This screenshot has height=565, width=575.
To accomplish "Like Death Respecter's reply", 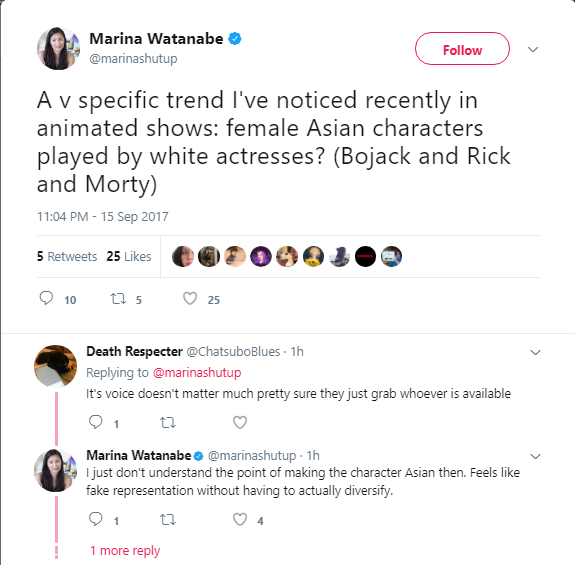I will pos(240,422).
